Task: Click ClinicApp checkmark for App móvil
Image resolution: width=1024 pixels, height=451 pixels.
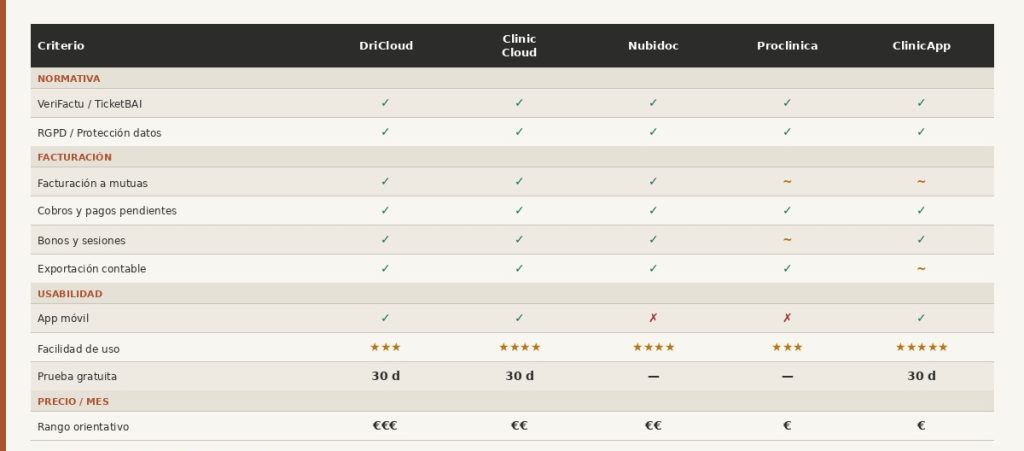Action: [921, 318]
